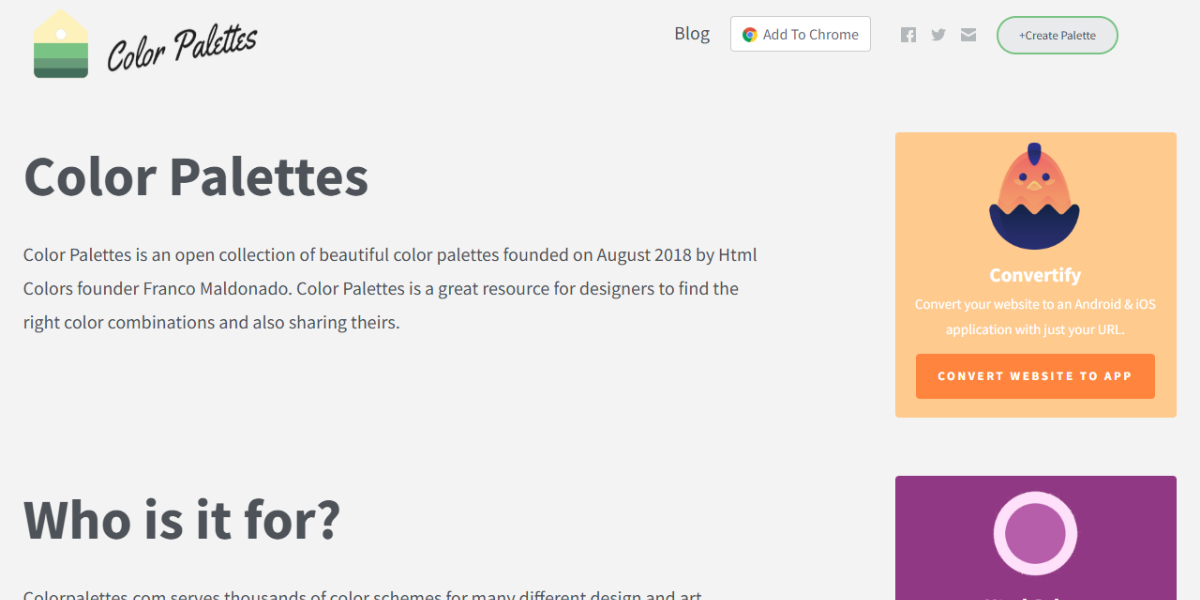Click the Convertify title link
Screen dimensions: 1200x600
pos(1035,275)
